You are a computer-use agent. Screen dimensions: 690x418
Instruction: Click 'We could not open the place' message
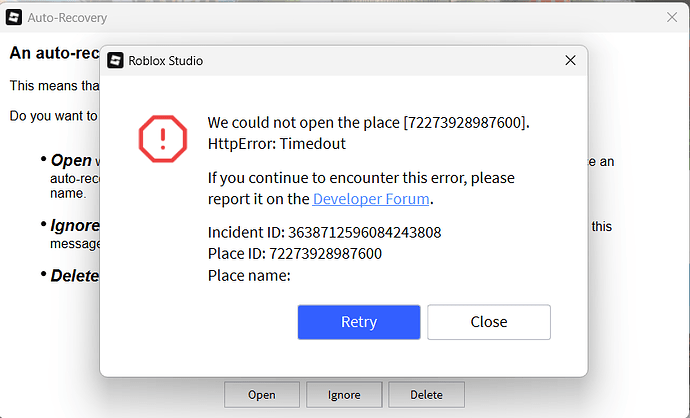pyautogui.click(x=369, y=122)
